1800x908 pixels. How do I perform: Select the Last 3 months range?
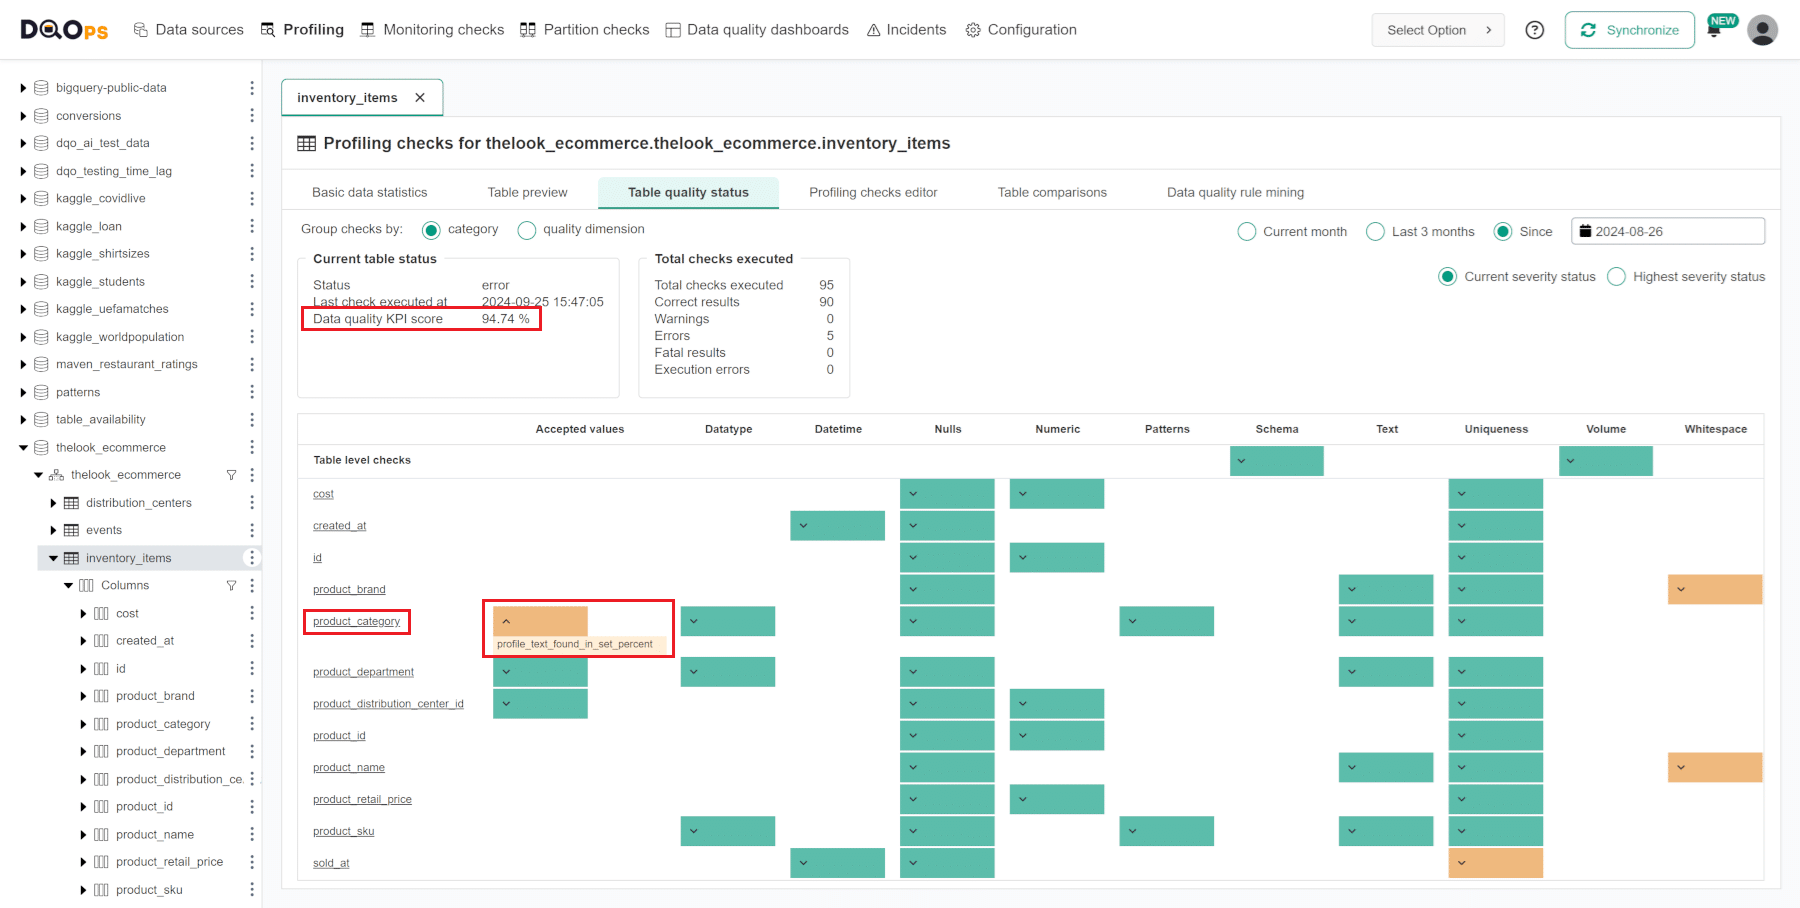pyautogui.click(x=1376, y=232)
